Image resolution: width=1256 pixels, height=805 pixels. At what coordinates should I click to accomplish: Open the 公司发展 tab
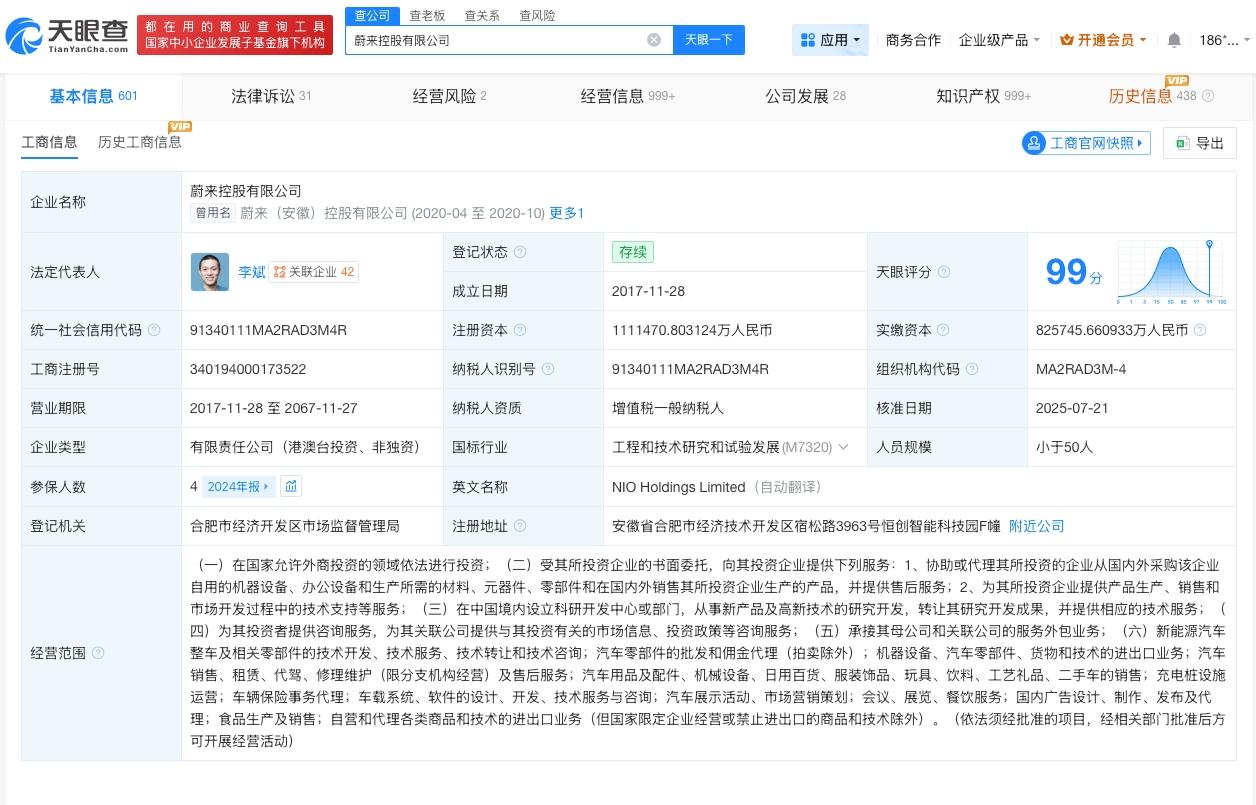click(805, 96)
